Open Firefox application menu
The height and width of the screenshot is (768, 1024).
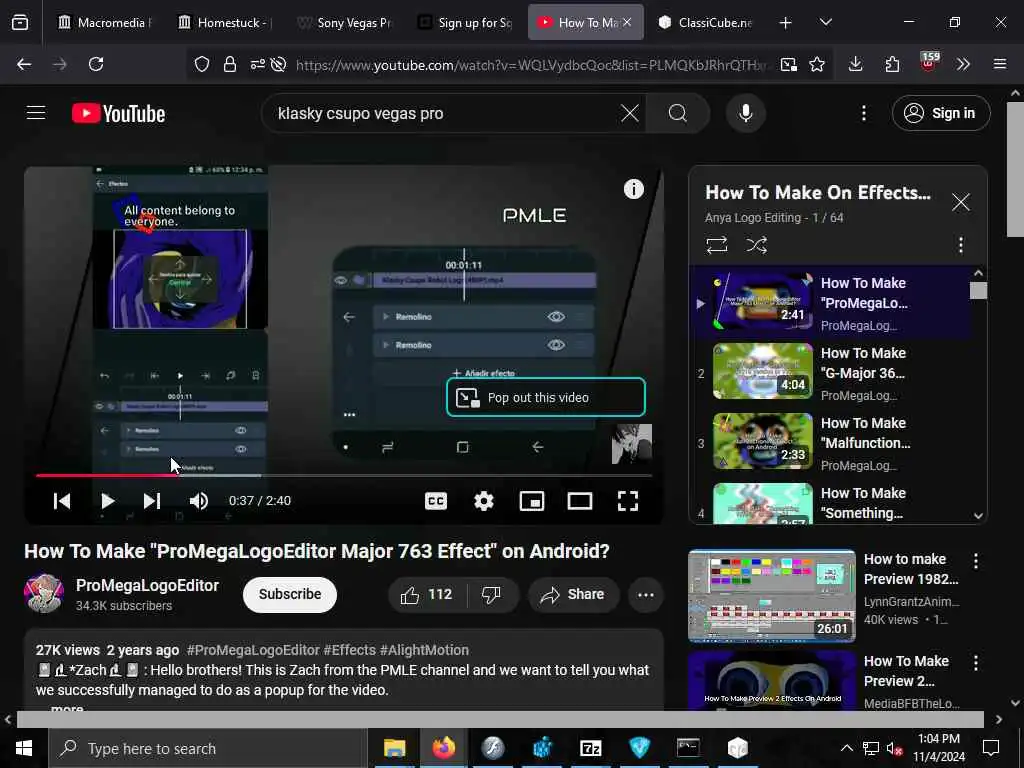coord(999,64)
